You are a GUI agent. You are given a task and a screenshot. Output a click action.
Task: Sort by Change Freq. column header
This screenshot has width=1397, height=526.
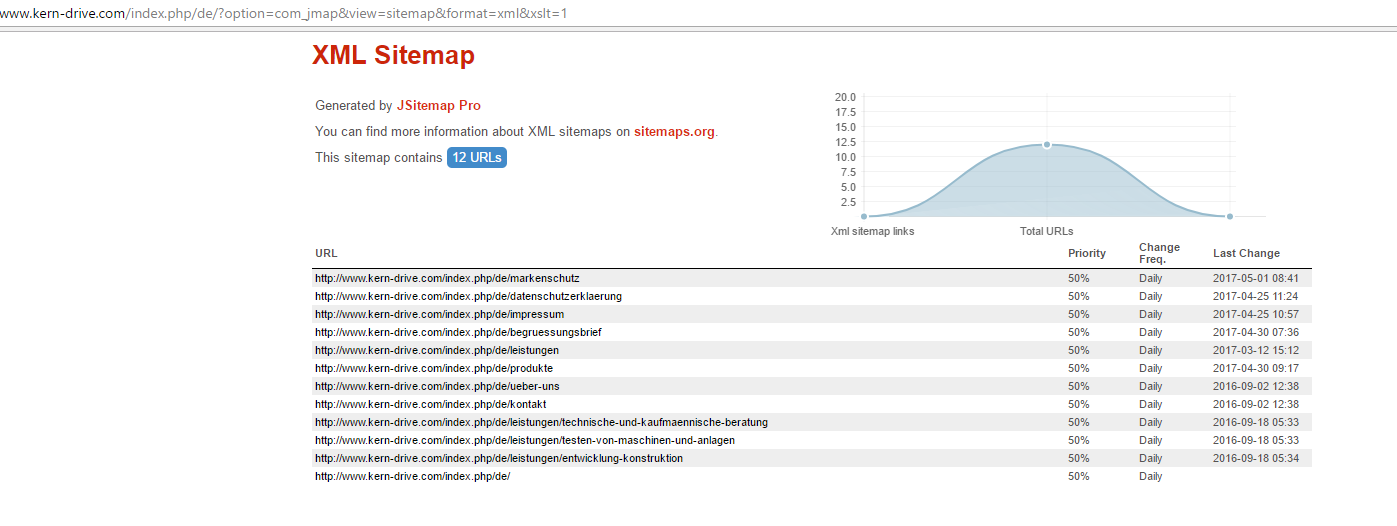[1159, 253]
